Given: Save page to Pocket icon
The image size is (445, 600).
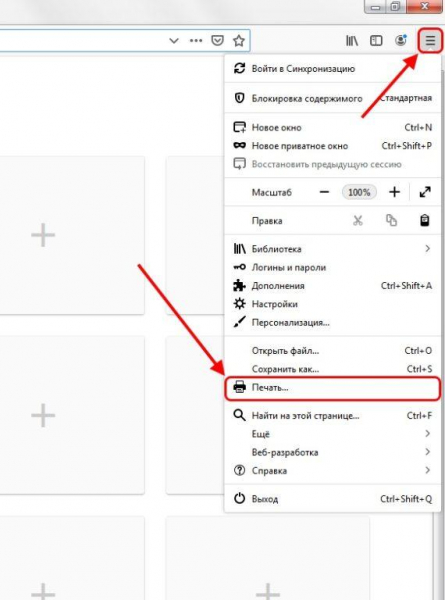Looking at the screenshot, I should point(217,40).
